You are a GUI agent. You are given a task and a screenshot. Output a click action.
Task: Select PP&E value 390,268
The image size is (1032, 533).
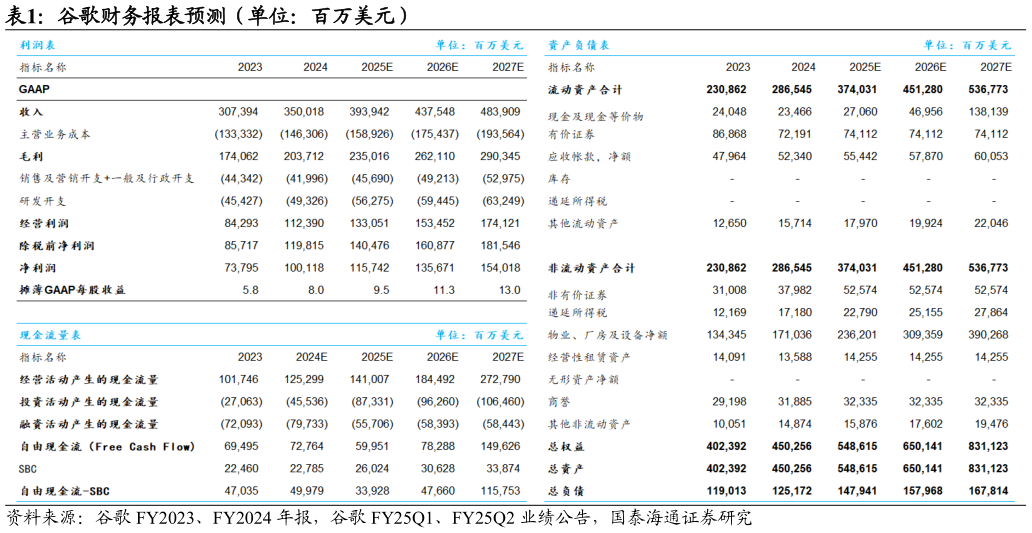click(986, 334)
